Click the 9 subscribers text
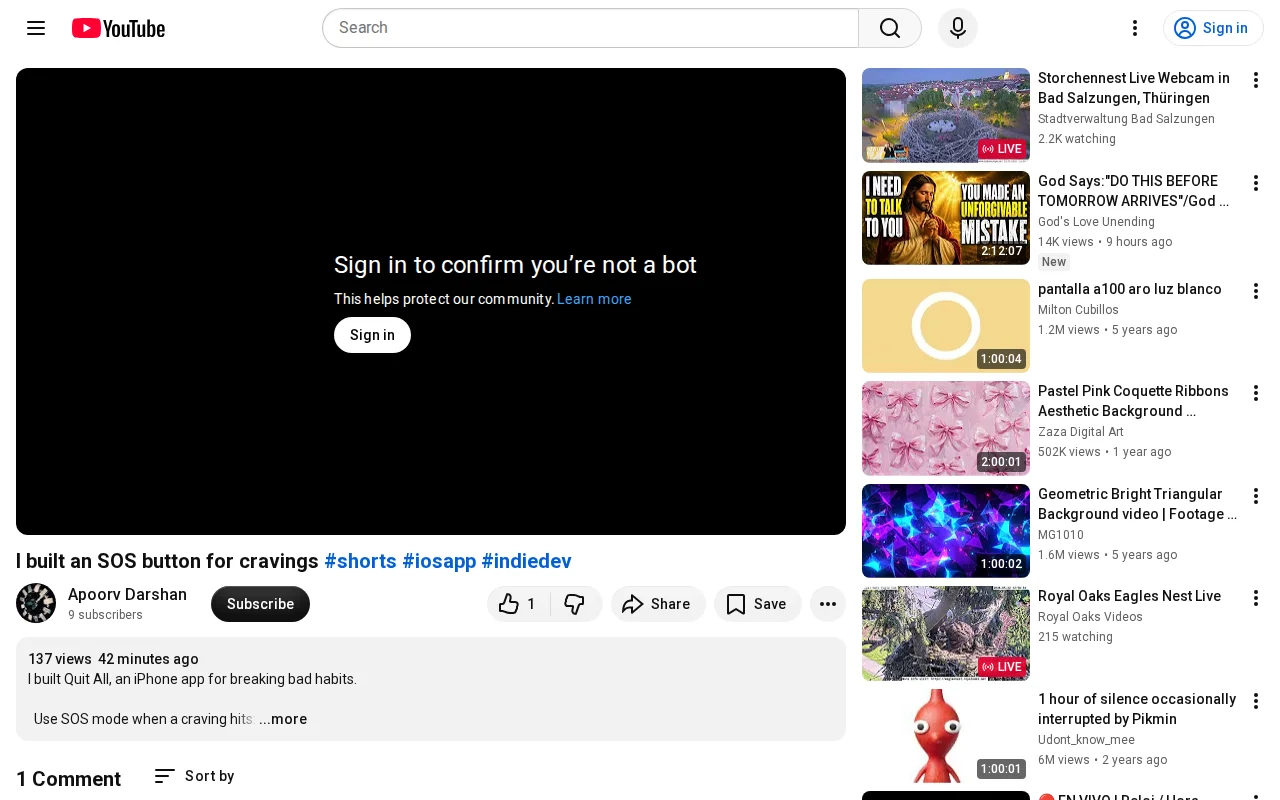This screenshot has height=800, width=1280. tap(105, 615)
